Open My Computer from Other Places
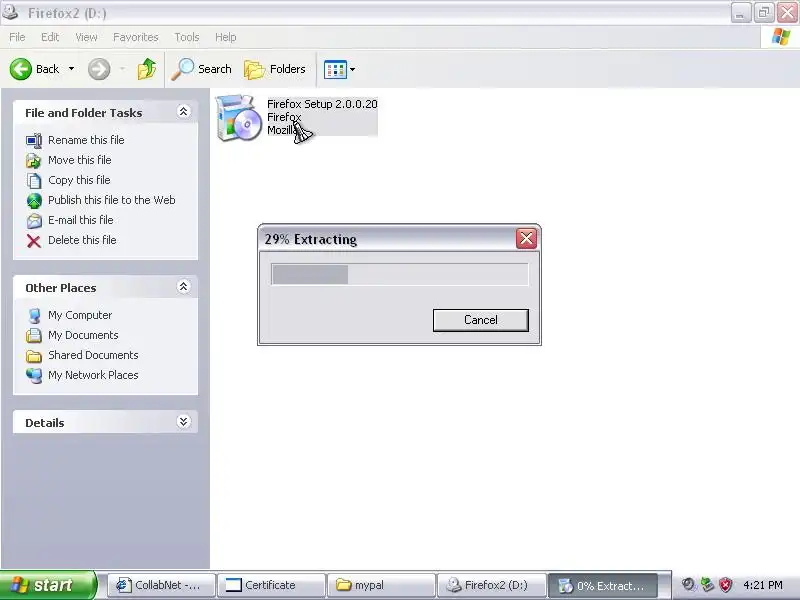Image resolution: width=800 pixels, height=600 pixels. (80, 315)
